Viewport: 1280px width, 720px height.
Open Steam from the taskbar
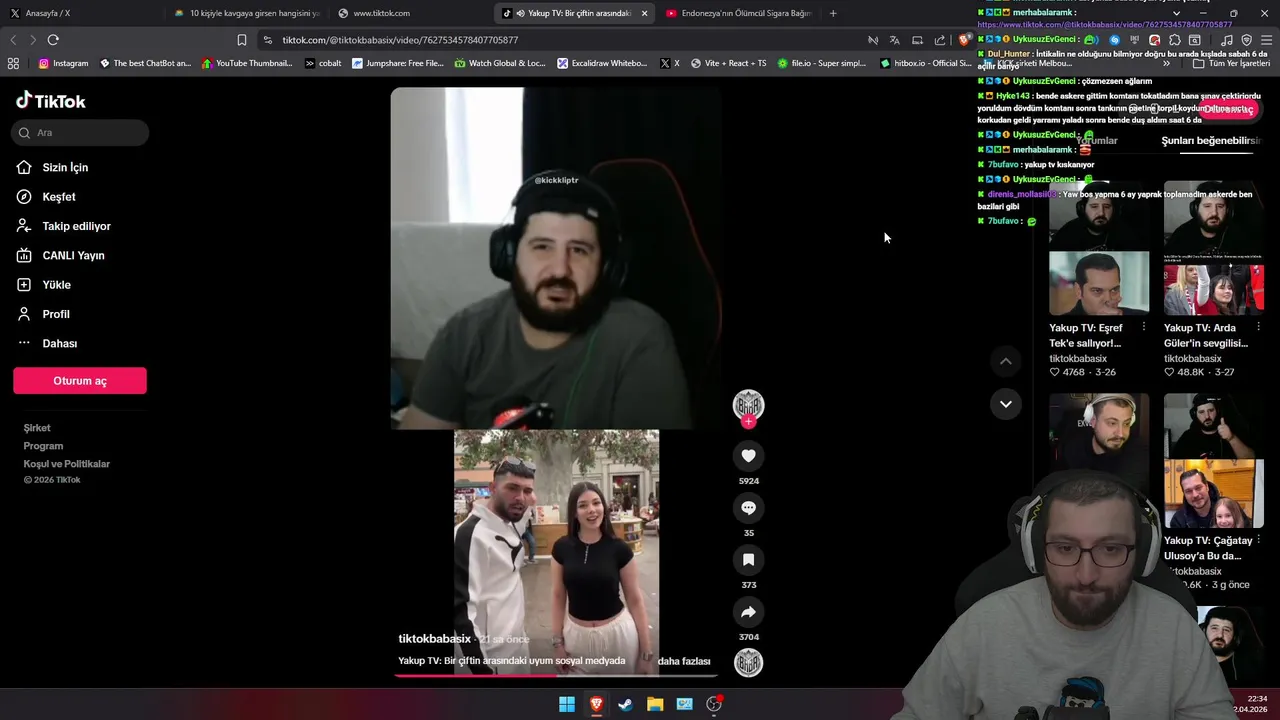pyautogui.click(x=626, y=704)
